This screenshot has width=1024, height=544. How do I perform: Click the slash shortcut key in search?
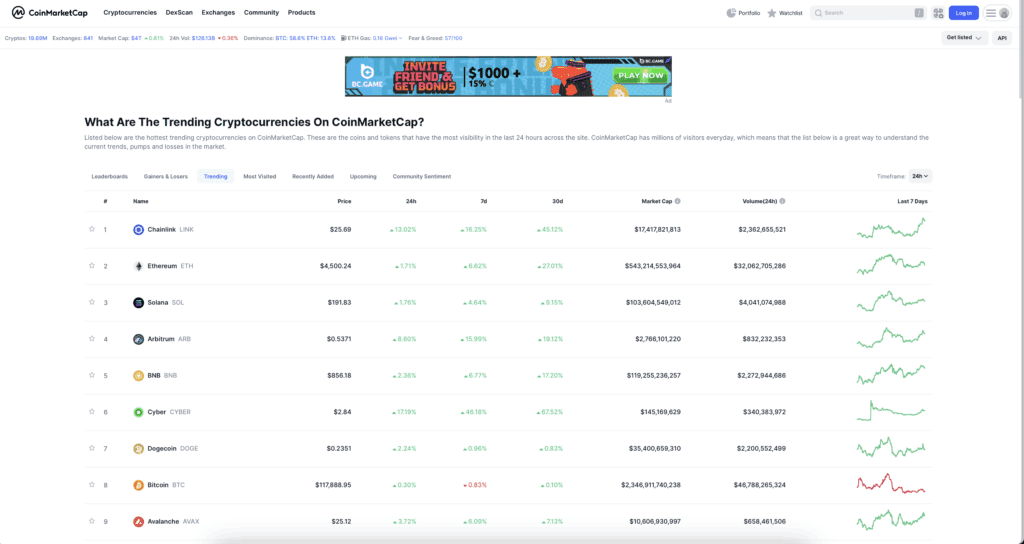919,13
